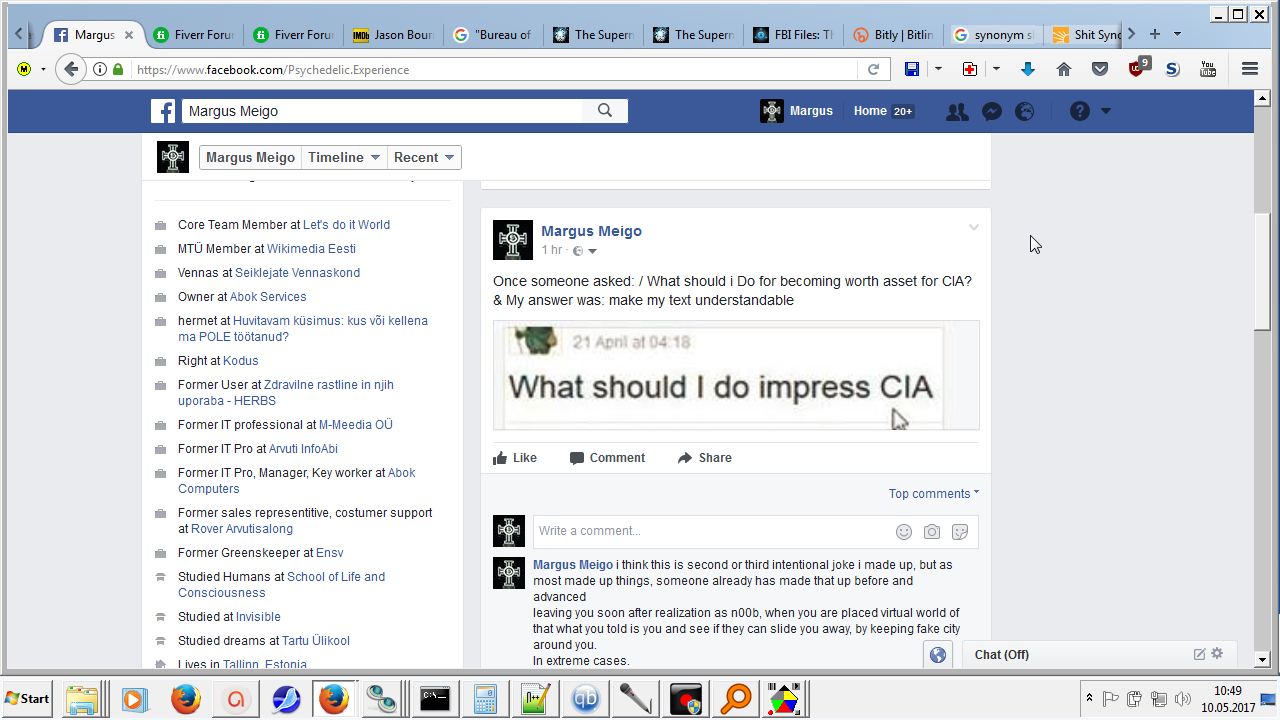Open the Top comments sort dropdown
The height and width of the screenshot is (720, 1280).
point(934,494)
